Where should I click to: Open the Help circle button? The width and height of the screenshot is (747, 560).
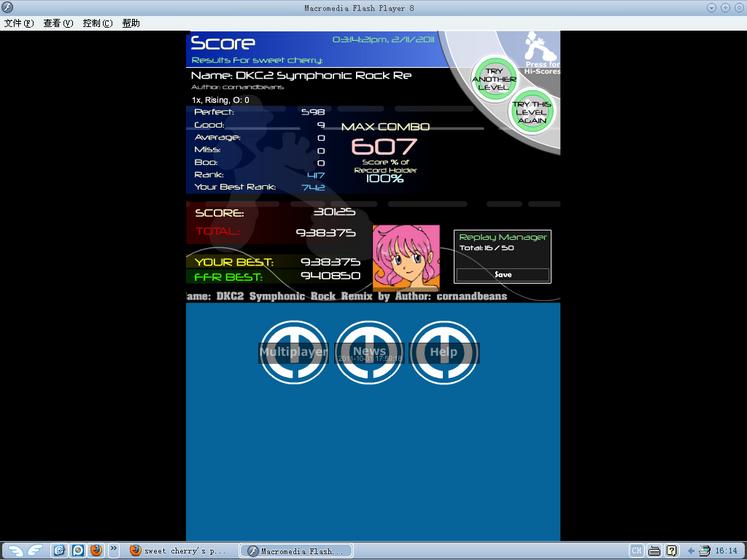coord(444,352)
